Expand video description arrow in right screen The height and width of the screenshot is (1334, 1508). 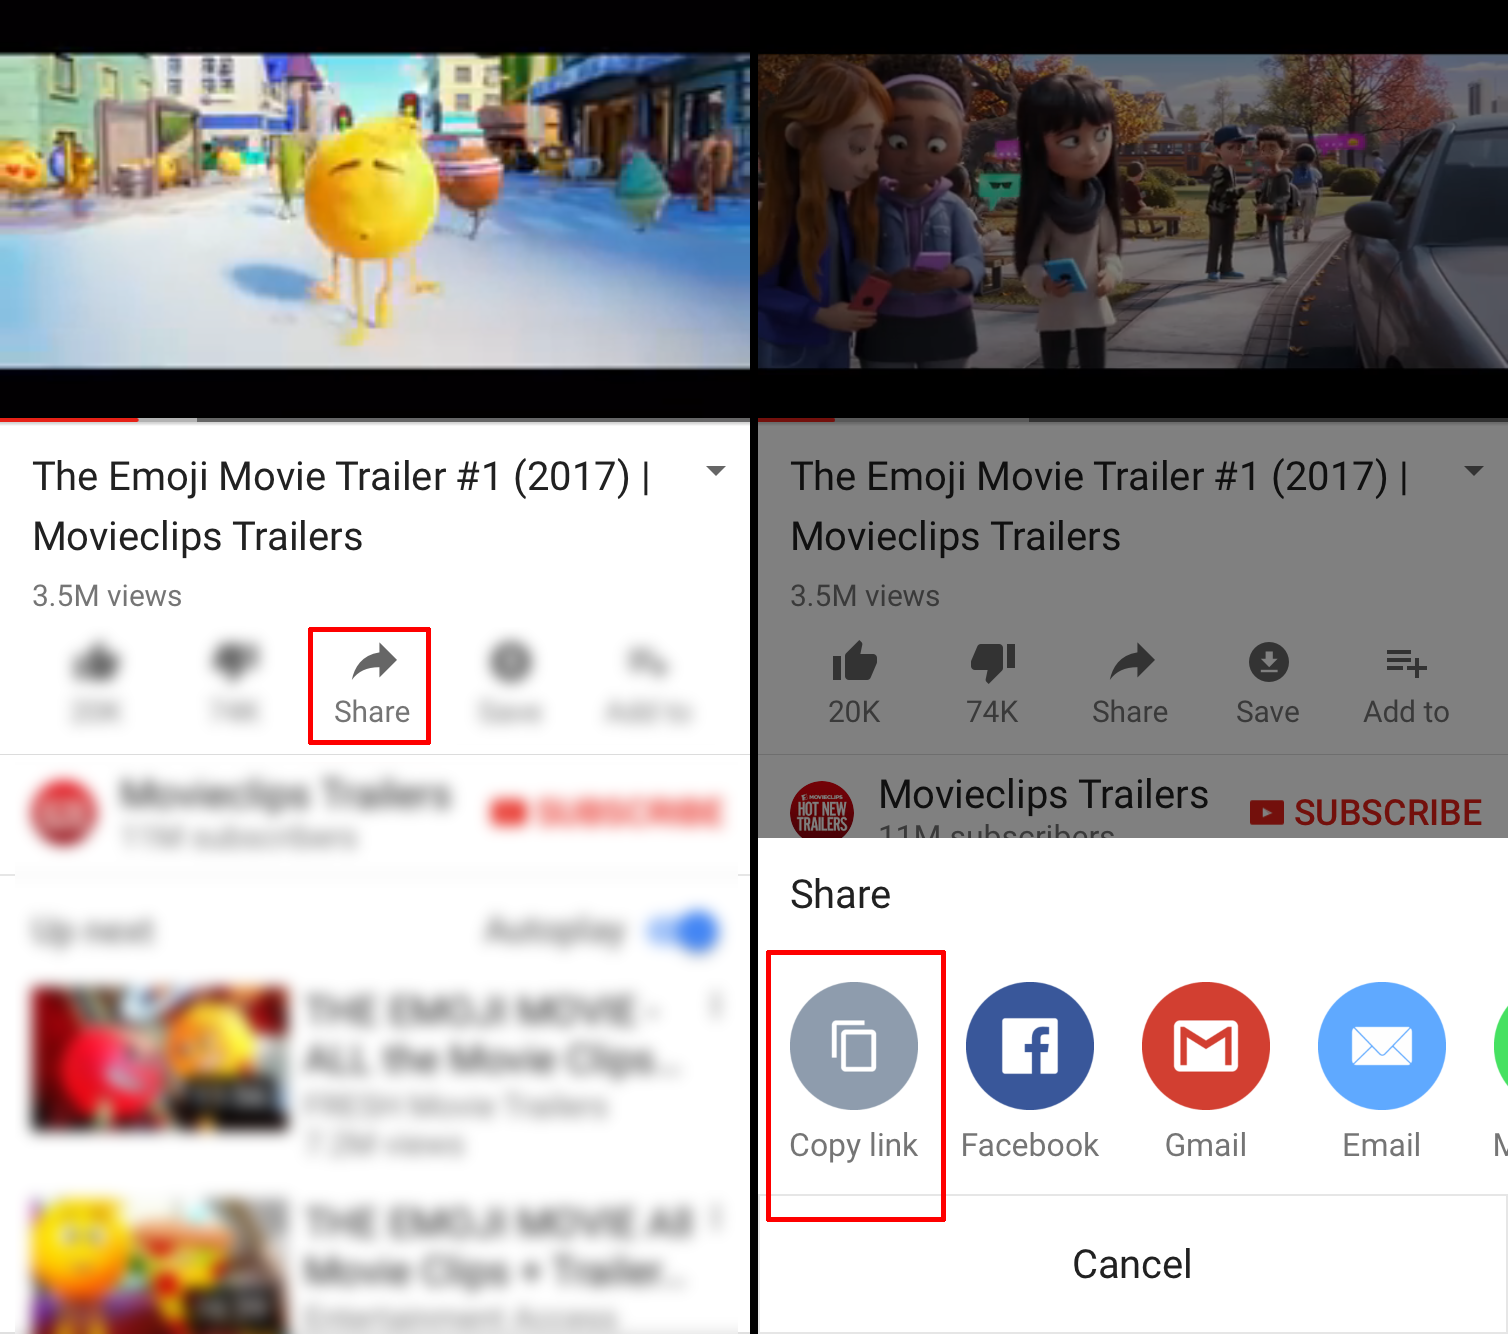click(1473, 471)
